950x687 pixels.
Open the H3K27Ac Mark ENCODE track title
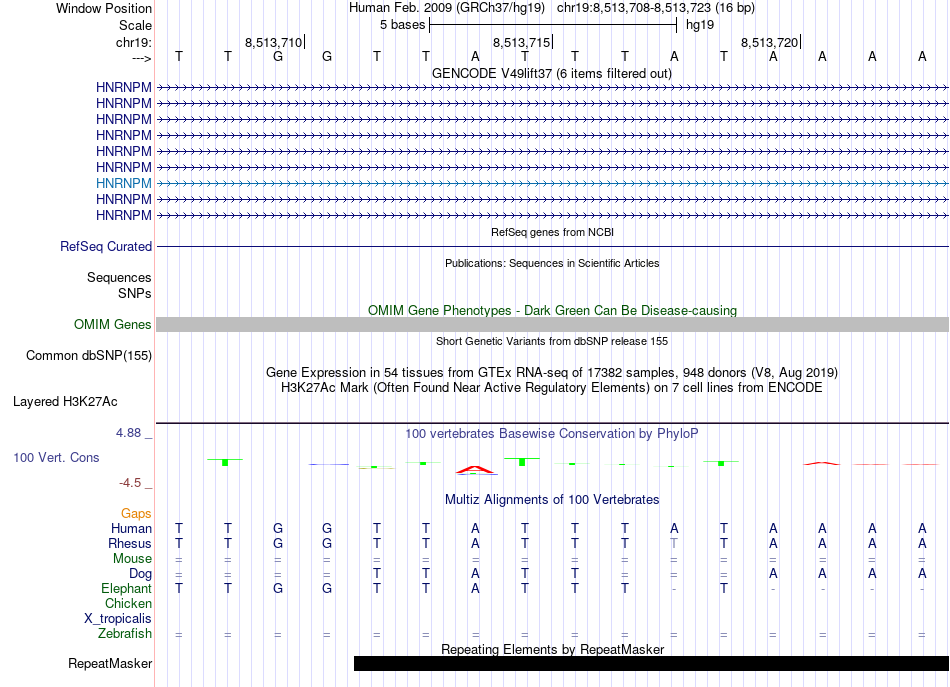click(x=552, y=387)
